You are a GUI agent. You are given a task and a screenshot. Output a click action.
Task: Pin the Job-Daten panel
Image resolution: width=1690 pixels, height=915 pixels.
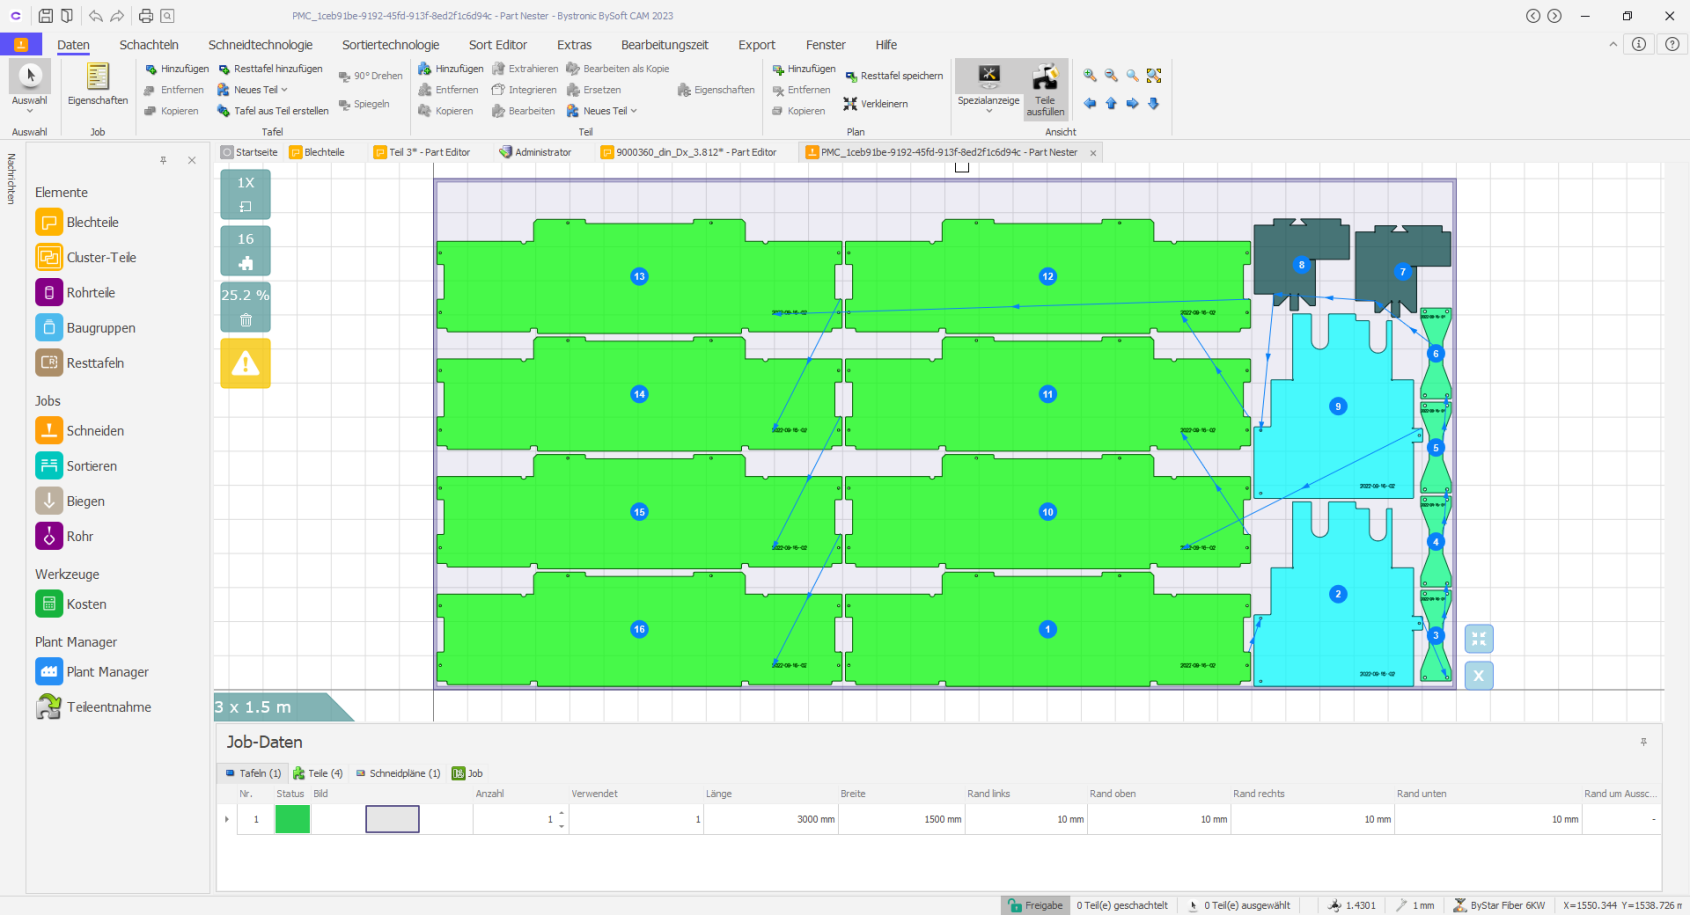[x=1643, y=741]
